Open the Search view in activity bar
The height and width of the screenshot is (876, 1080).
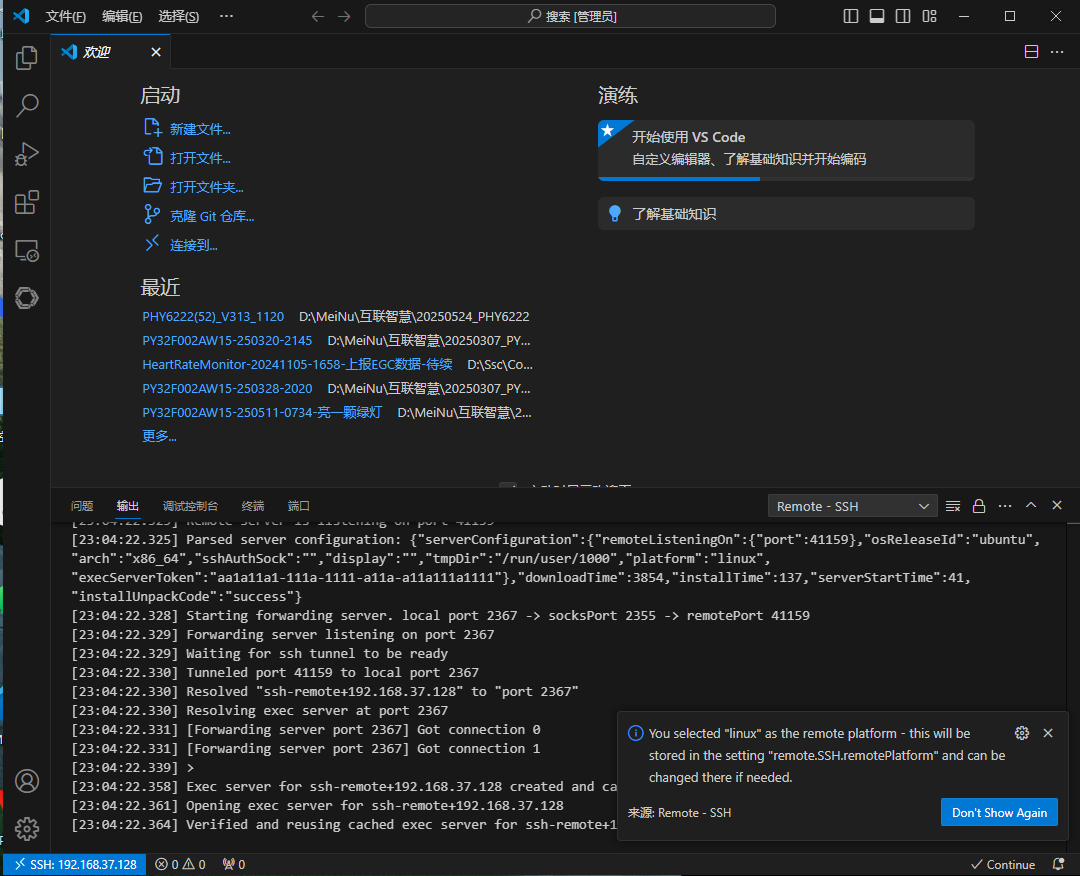click(x=26, y=105)
